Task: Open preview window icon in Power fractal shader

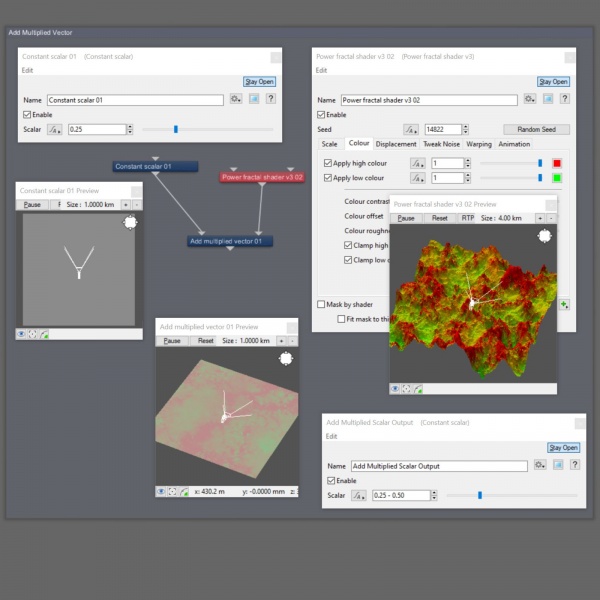Action: [x=548, y=99]
